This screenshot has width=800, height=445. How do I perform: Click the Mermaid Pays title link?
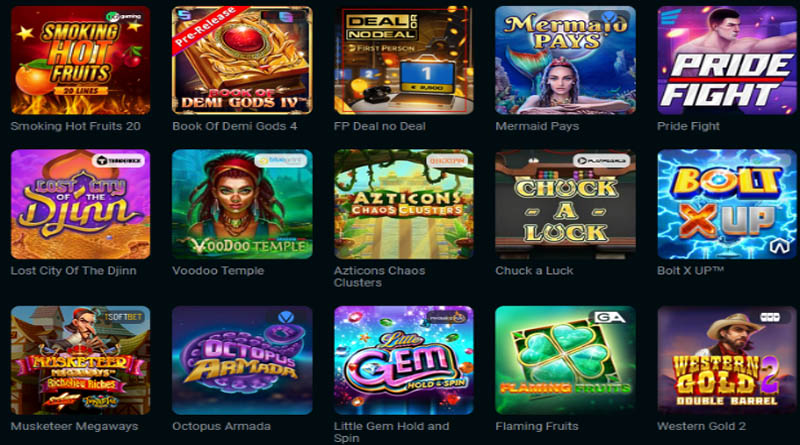537,126
